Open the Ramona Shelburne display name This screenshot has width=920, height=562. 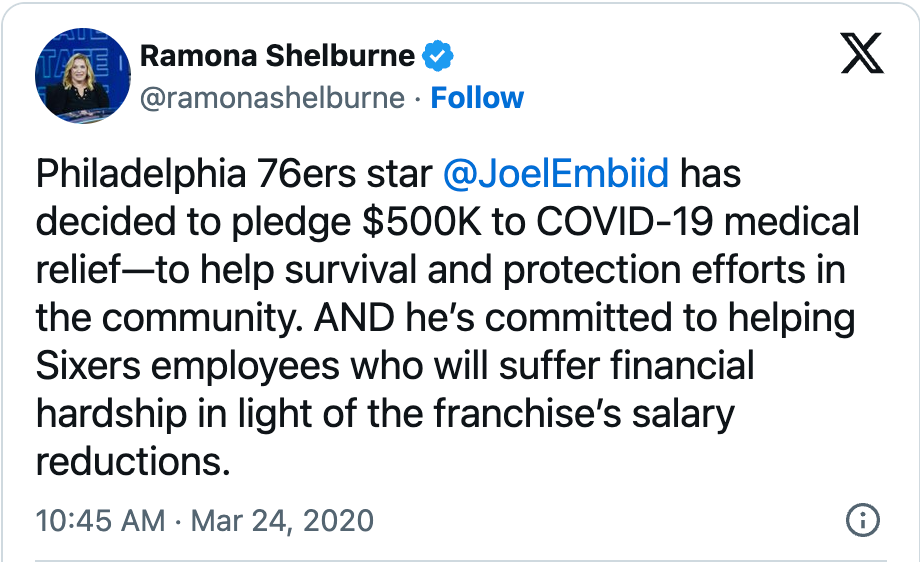click(x=277, y=56)
